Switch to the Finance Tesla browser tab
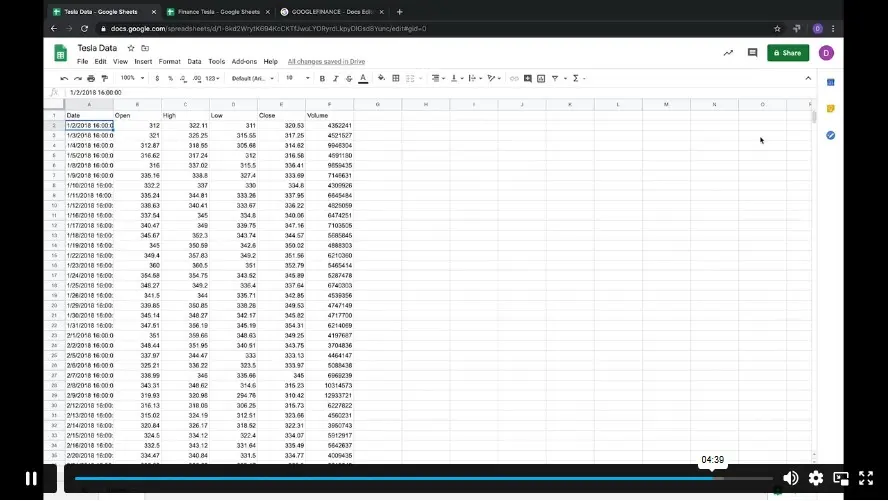 click(x=219, y=12)
